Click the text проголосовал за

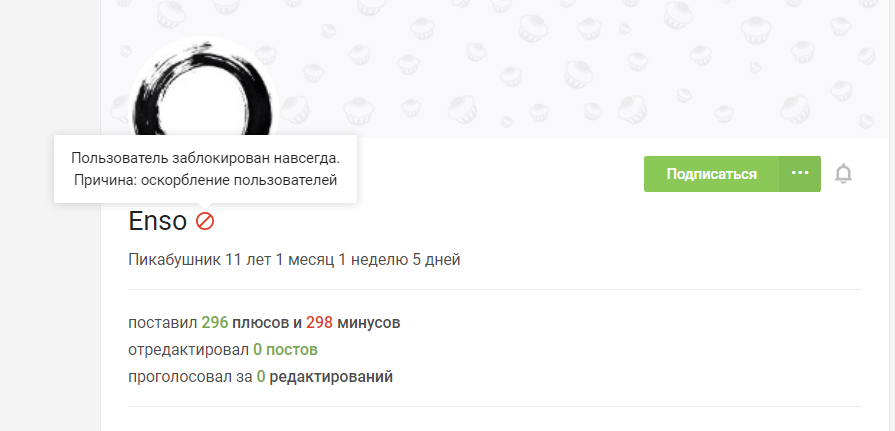pyautogui.click(x=190, y=377)
